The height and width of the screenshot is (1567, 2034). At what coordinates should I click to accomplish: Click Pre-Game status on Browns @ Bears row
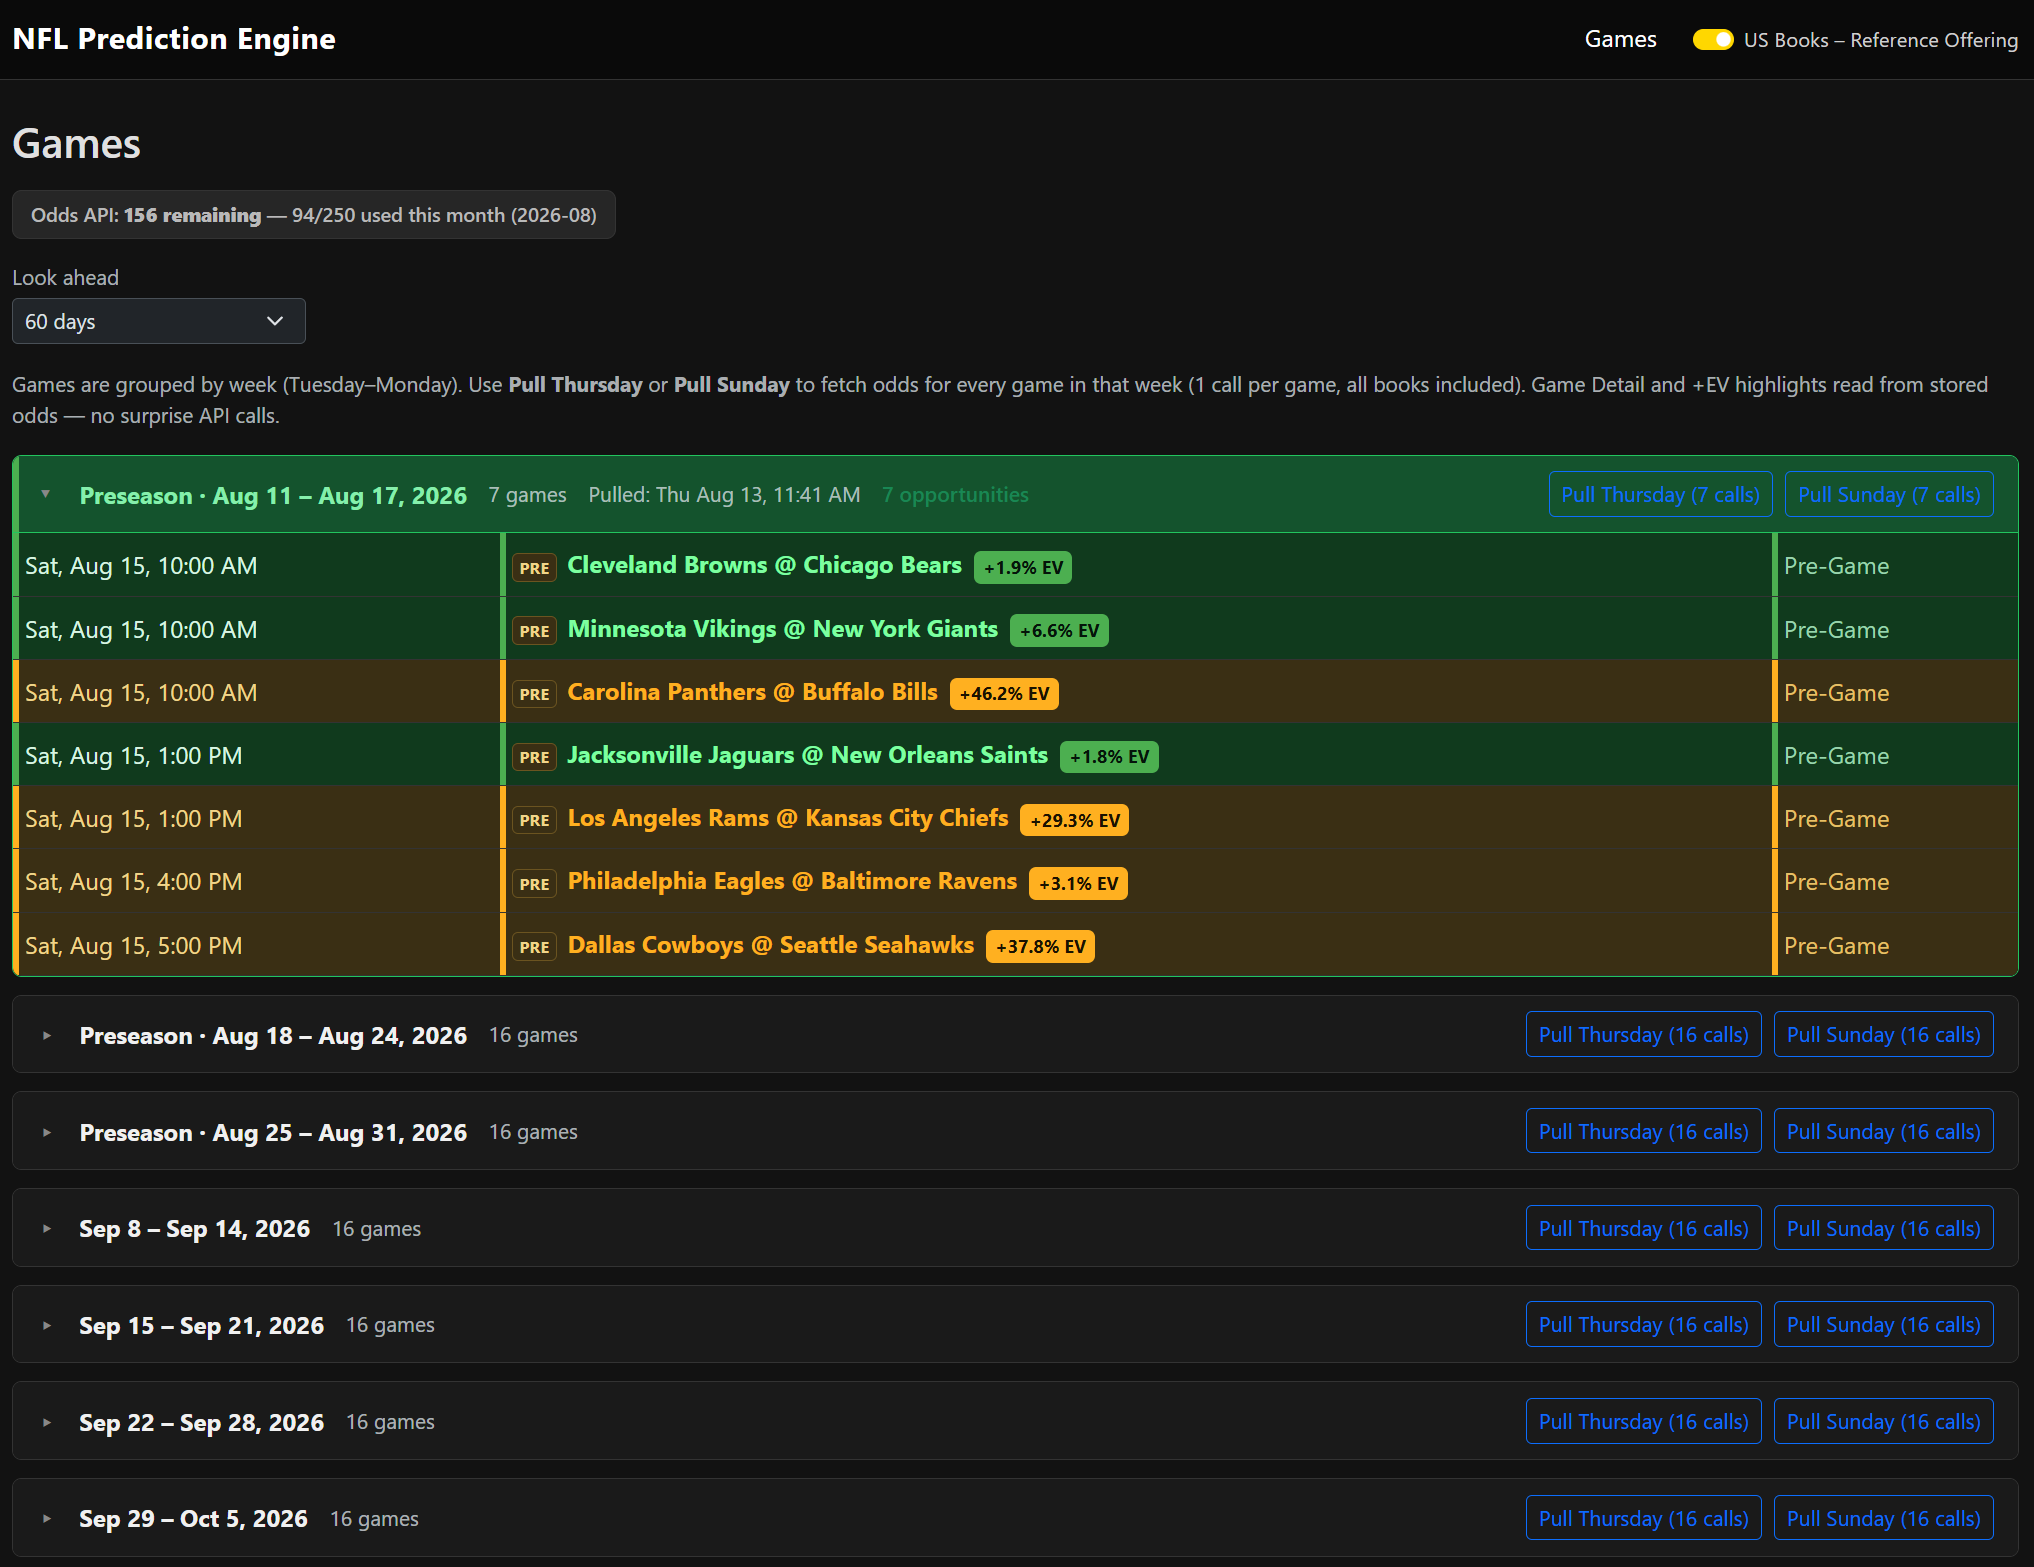click(x=1836, y=566)
